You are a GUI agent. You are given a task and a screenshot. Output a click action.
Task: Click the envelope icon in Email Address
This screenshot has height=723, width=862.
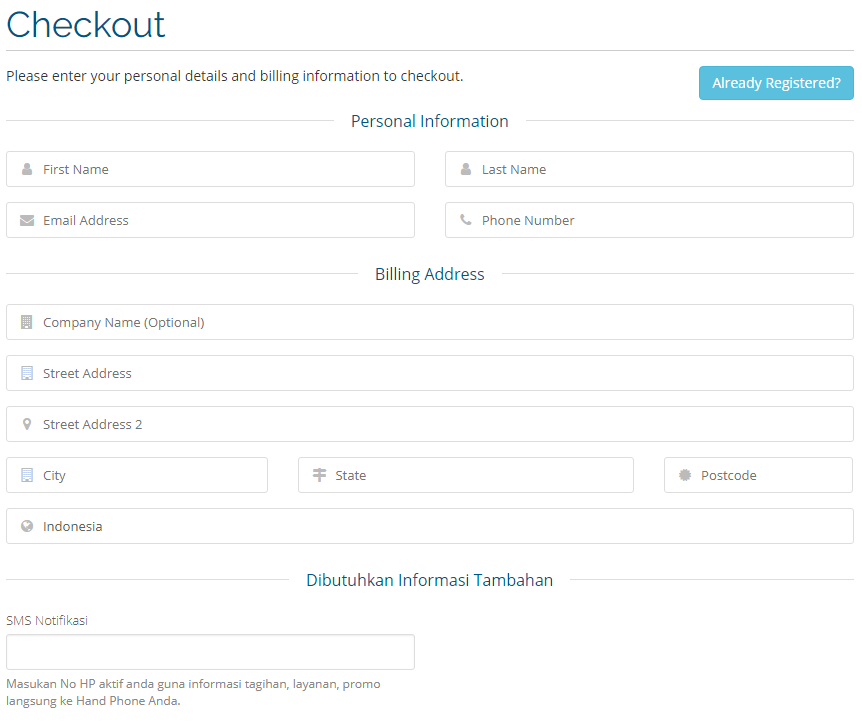point(27,221)
